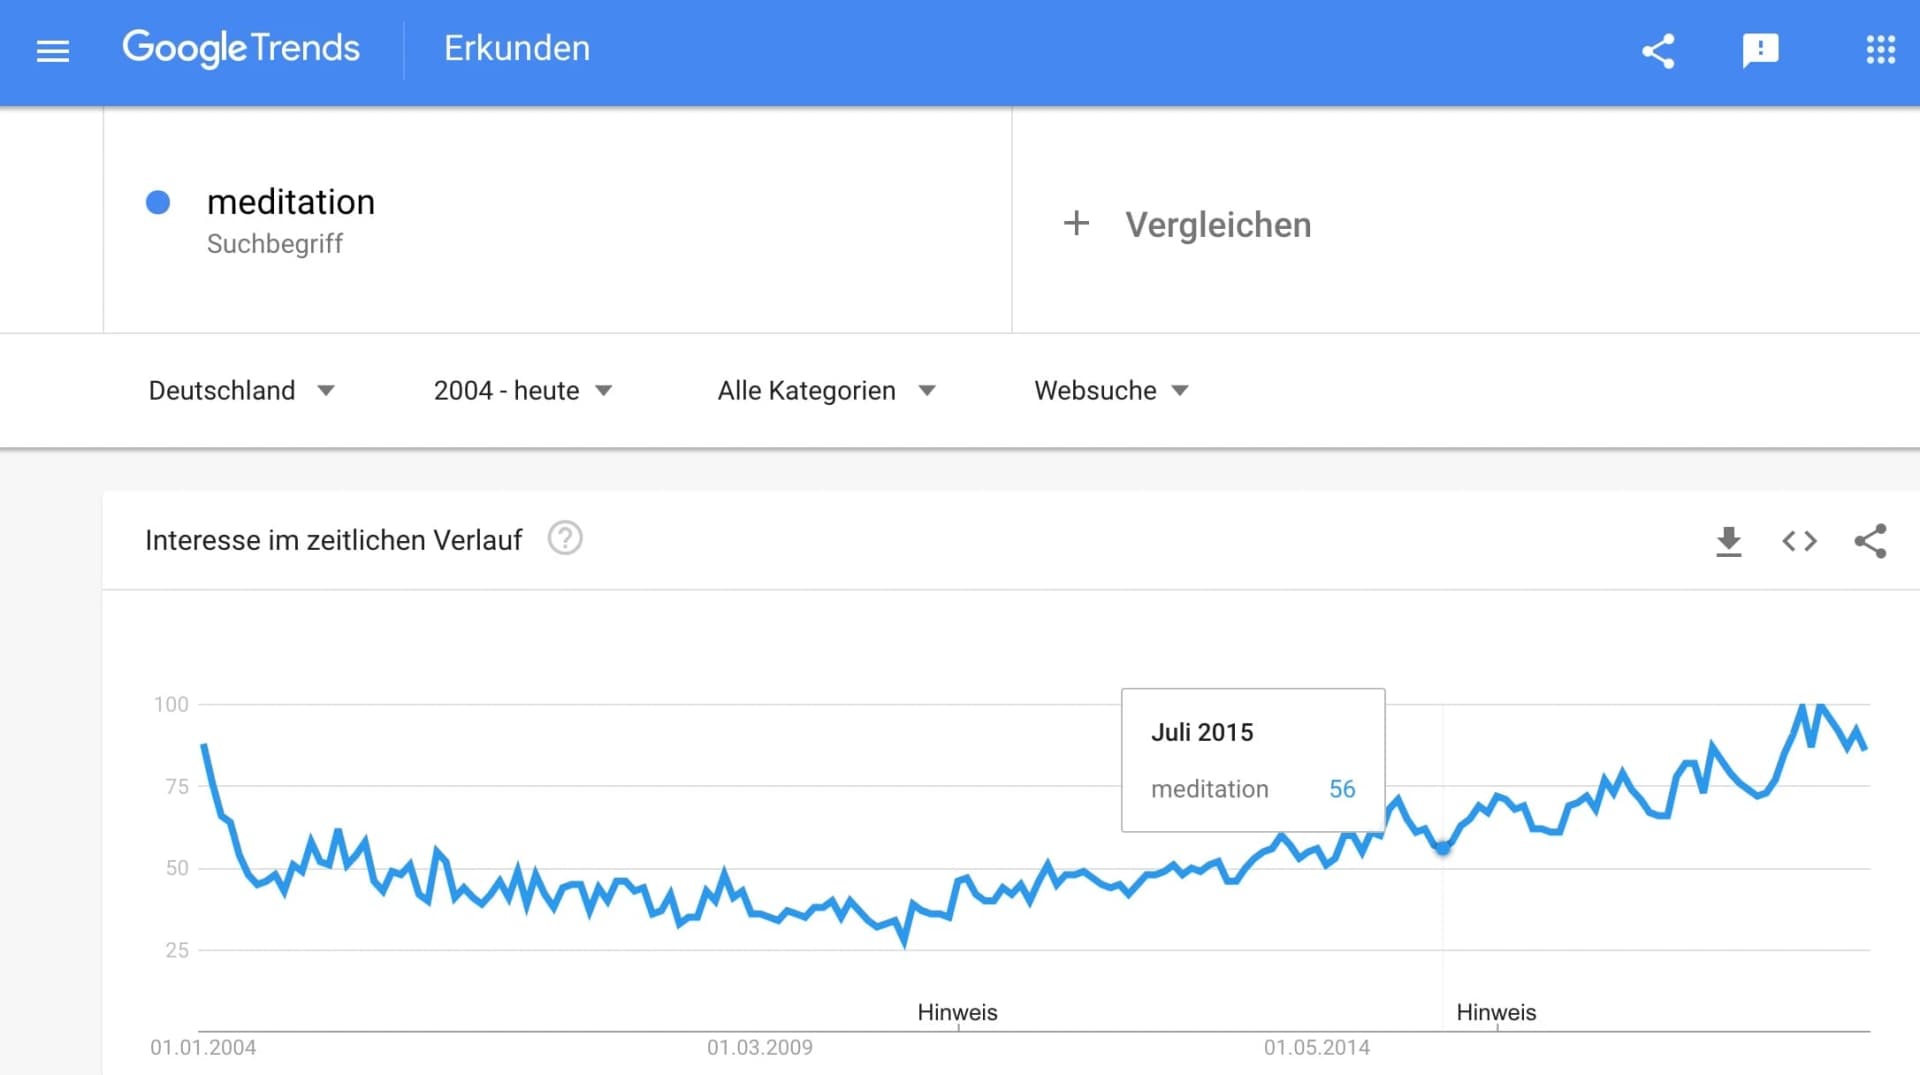
Task: Open the Google apps grid
Action: point(1881,49)
